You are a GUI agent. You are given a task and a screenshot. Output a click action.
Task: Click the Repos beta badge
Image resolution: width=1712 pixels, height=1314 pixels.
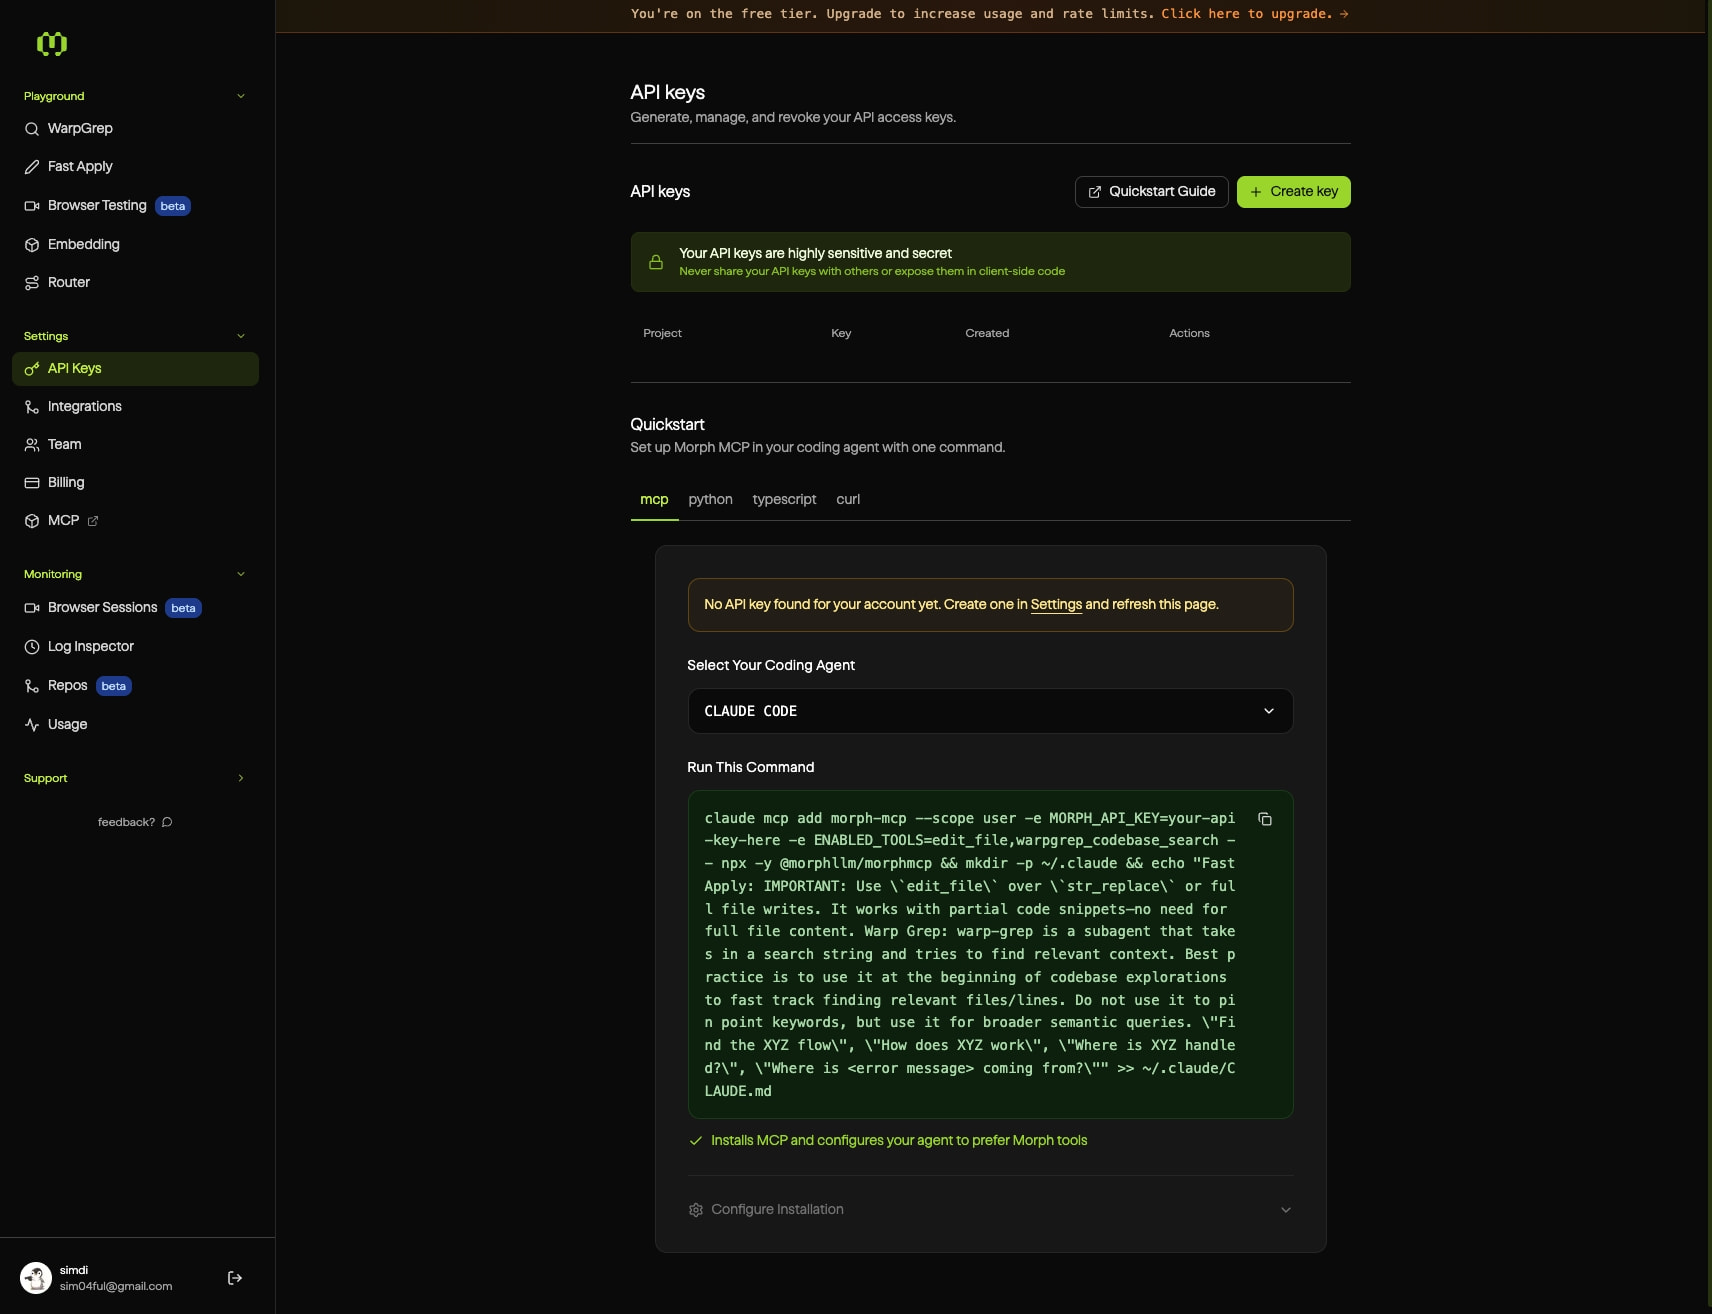point(114,686)
